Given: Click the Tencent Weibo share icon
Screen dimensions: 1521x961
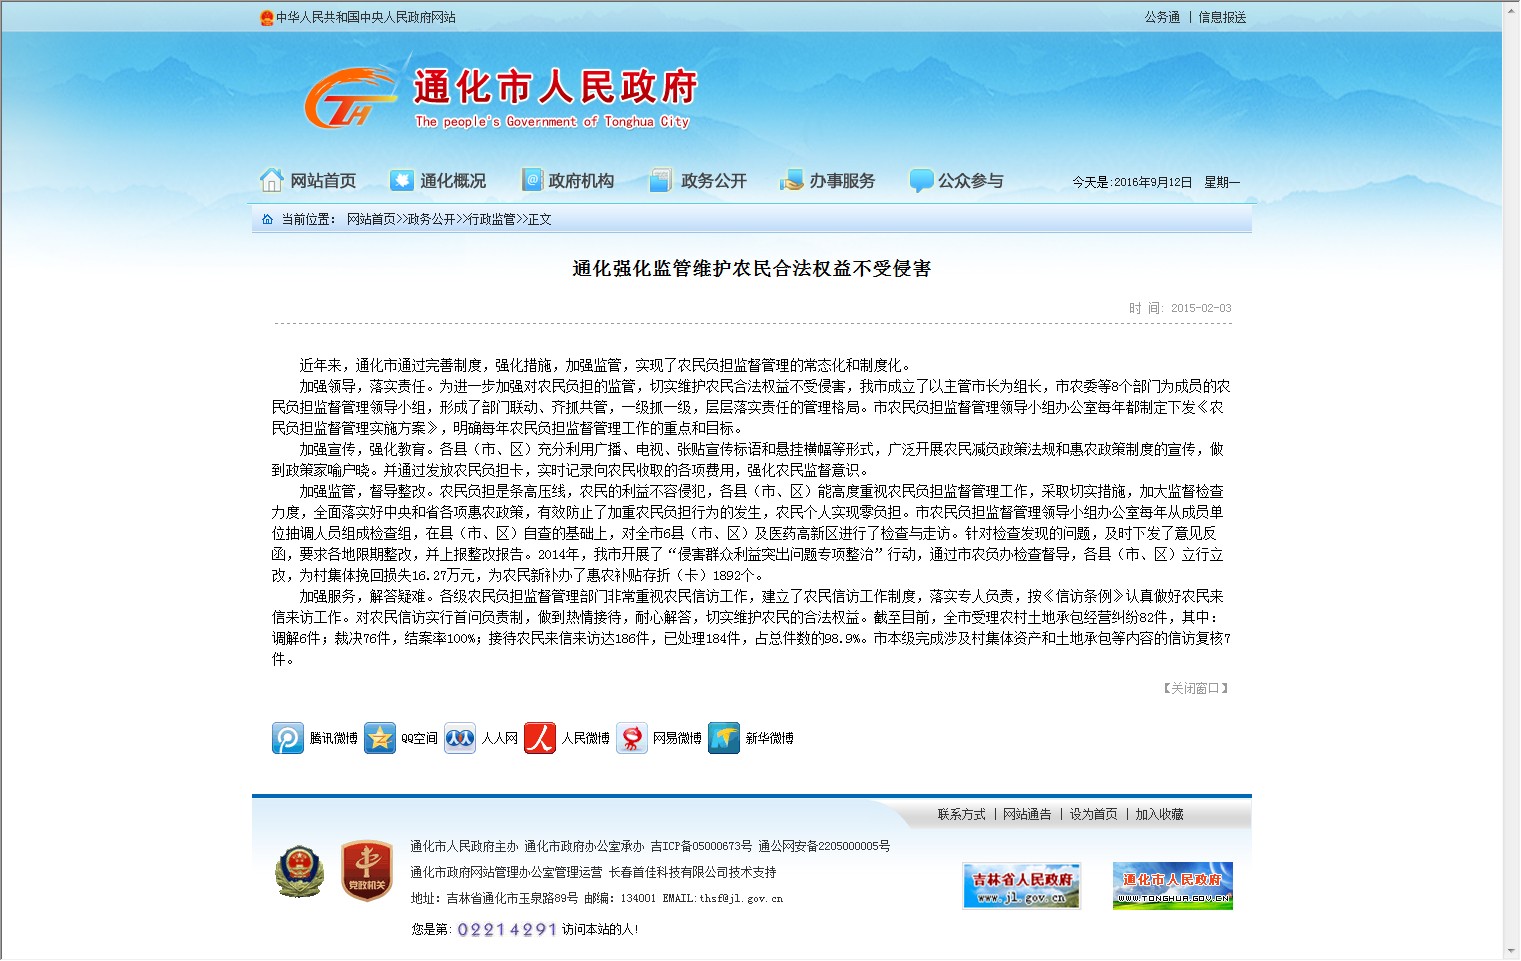Looking at the screenshot, I should click(x=288, y=738).
